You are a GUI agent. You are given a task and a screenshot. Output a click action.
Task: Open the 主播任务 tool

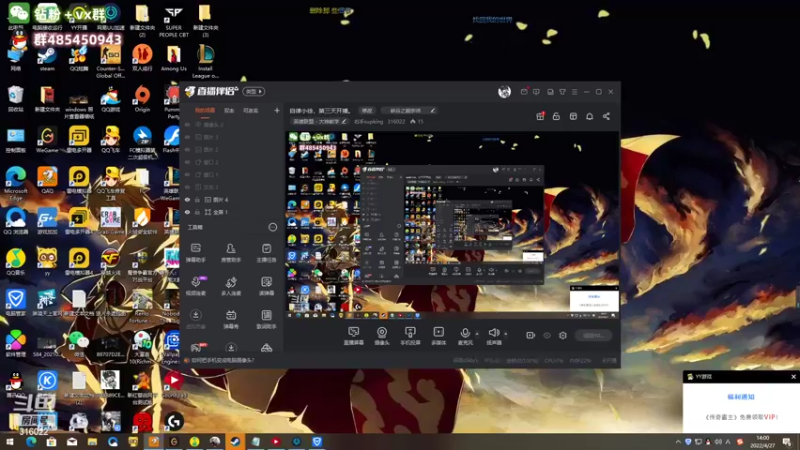(x=266, y=253)
